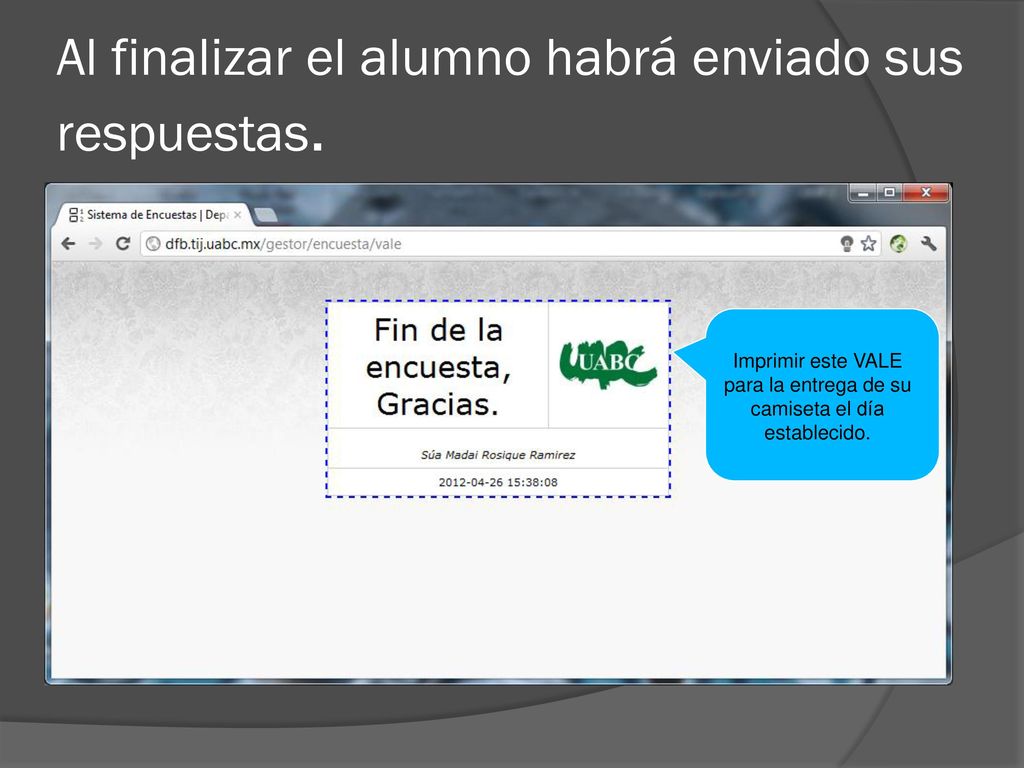This screenshot has height=768, width=1024.
Task: Open the wrench settings menu
Action: pyautogui.click(x=928, y=244)
